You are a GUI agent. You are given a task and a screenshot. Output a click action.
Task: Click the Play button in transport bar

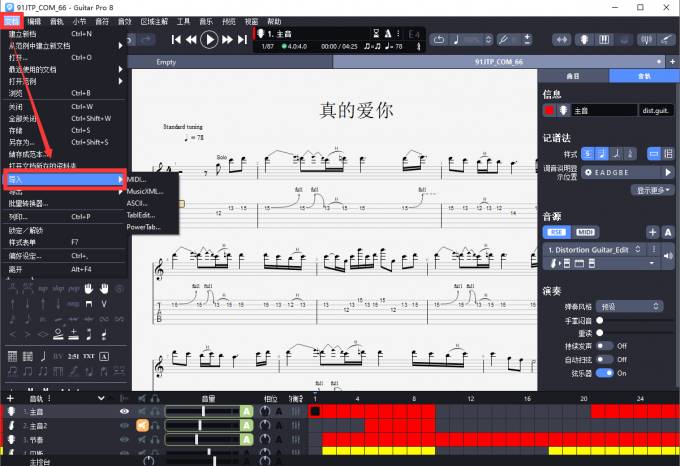click(209, 39)
